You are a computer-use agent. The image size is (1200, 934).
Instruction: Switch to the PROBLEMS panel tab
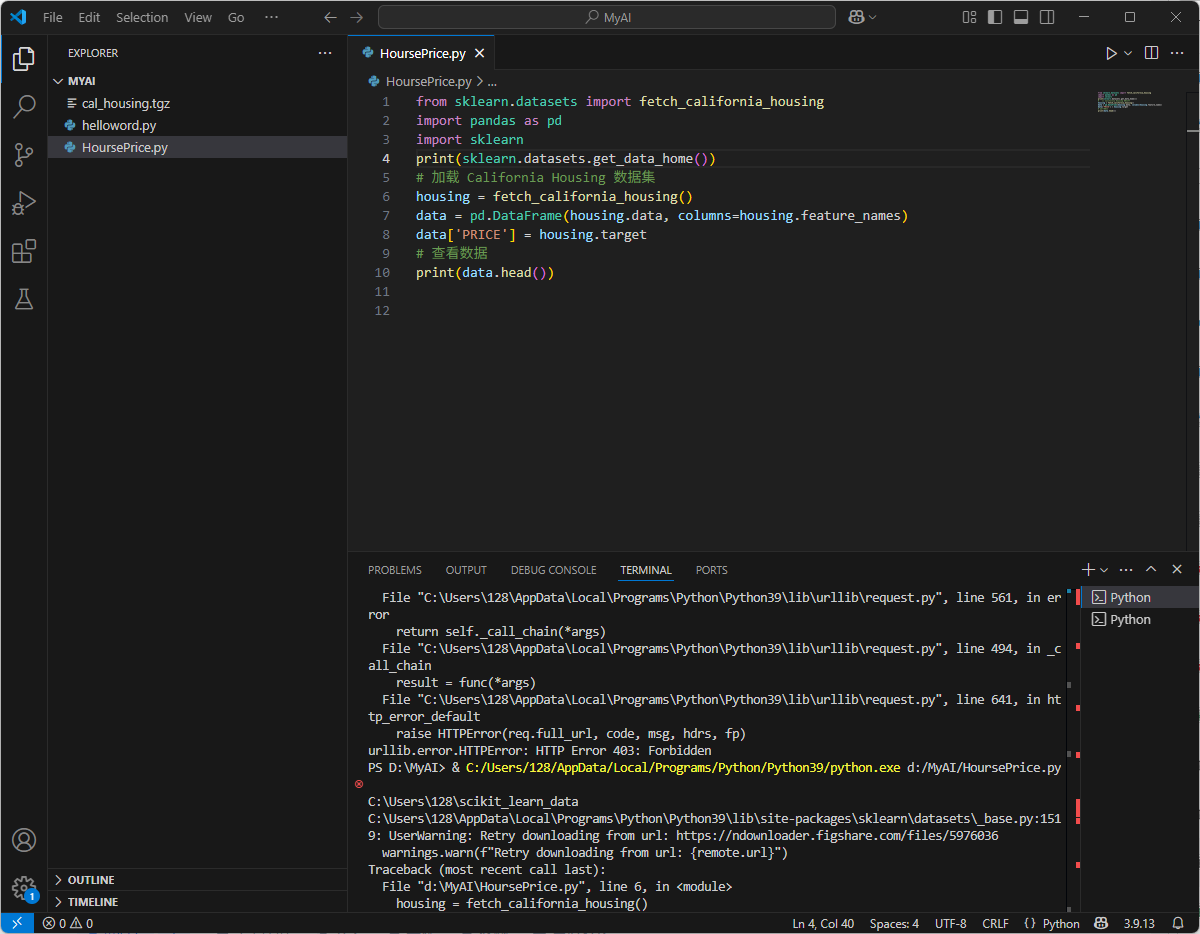394,570
